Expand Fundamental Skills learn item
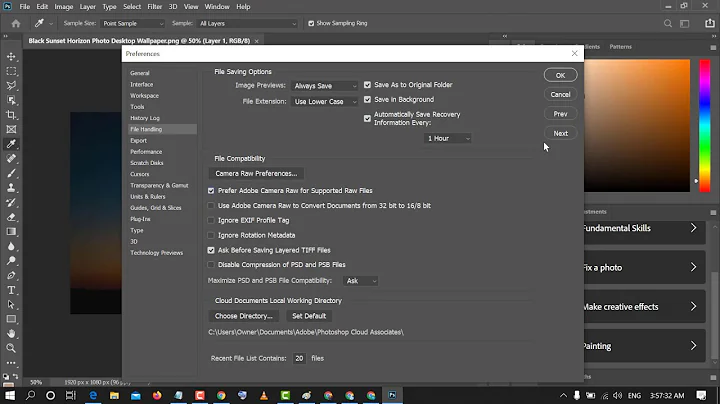The width and height of the screenshot is (720, 404). (x=644, y=228)
